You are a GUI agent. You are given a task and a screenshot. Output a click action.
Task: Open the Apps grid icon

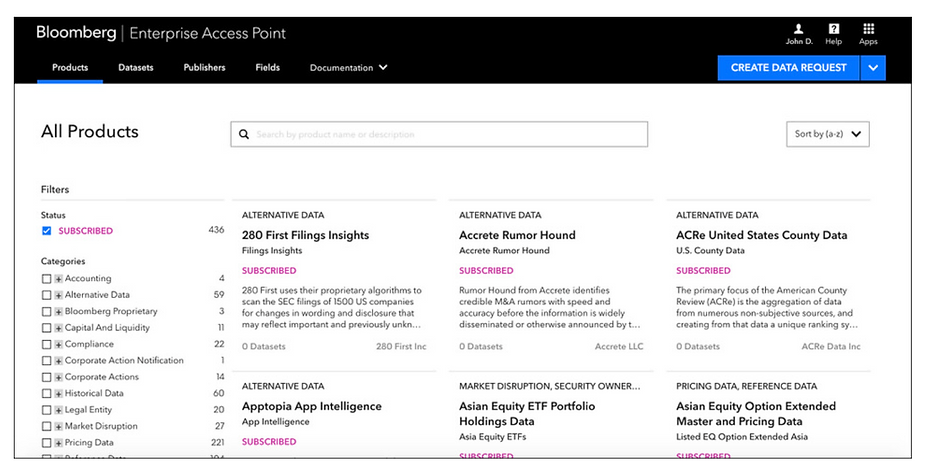coord(868,29)
